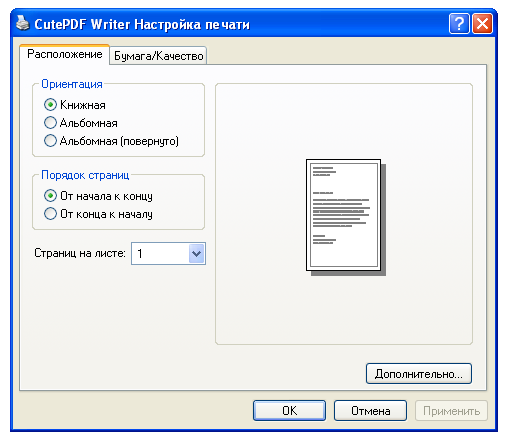Image resolution: width=514 pixels, height=443 pixels.
Task: Select От начала к концу page order
Action: [x=50, y=196]
